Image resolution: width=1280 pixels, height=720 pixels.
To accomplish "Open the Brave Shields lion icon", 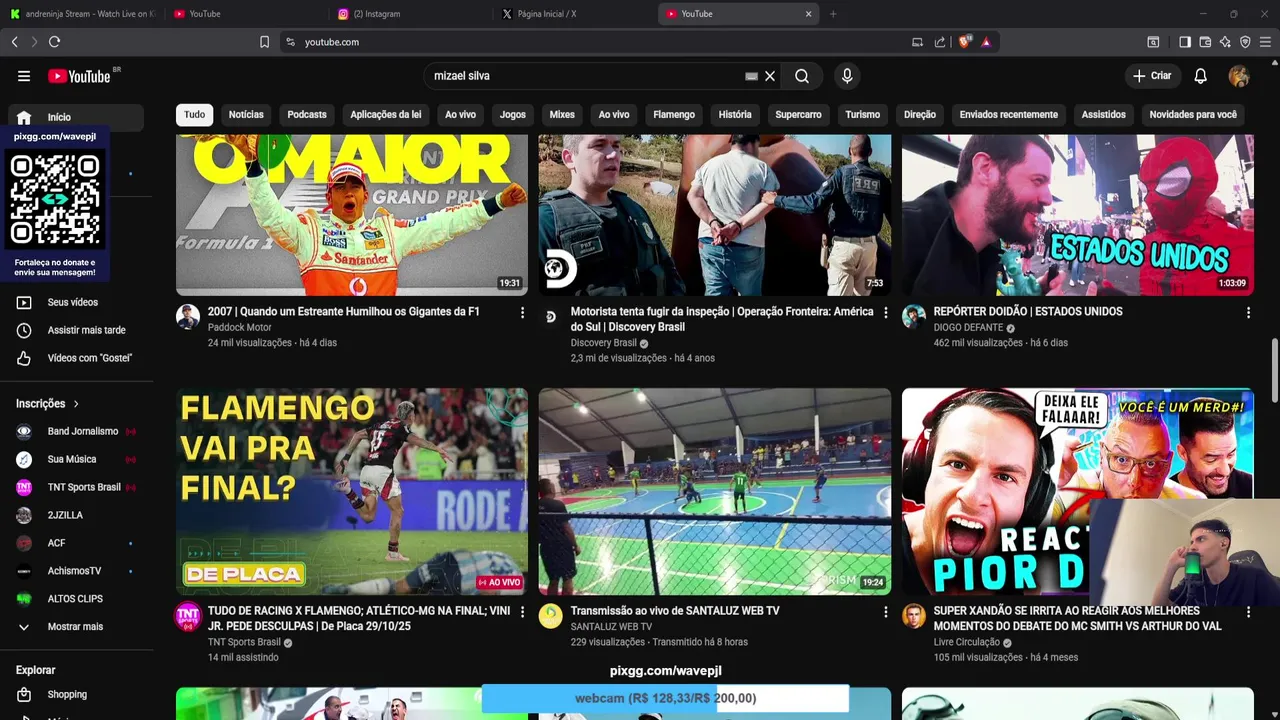I will point(965,42).
